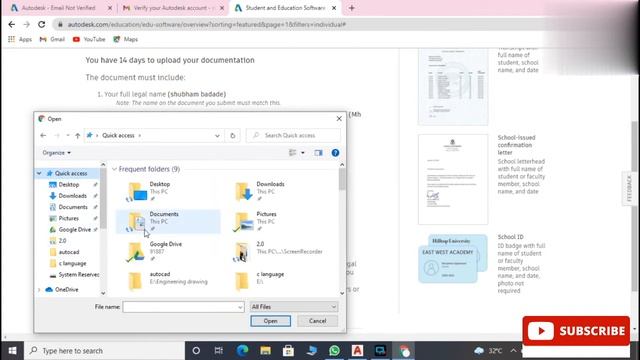
Task: Go back in the Open dialog
Action: pos(43,136)
